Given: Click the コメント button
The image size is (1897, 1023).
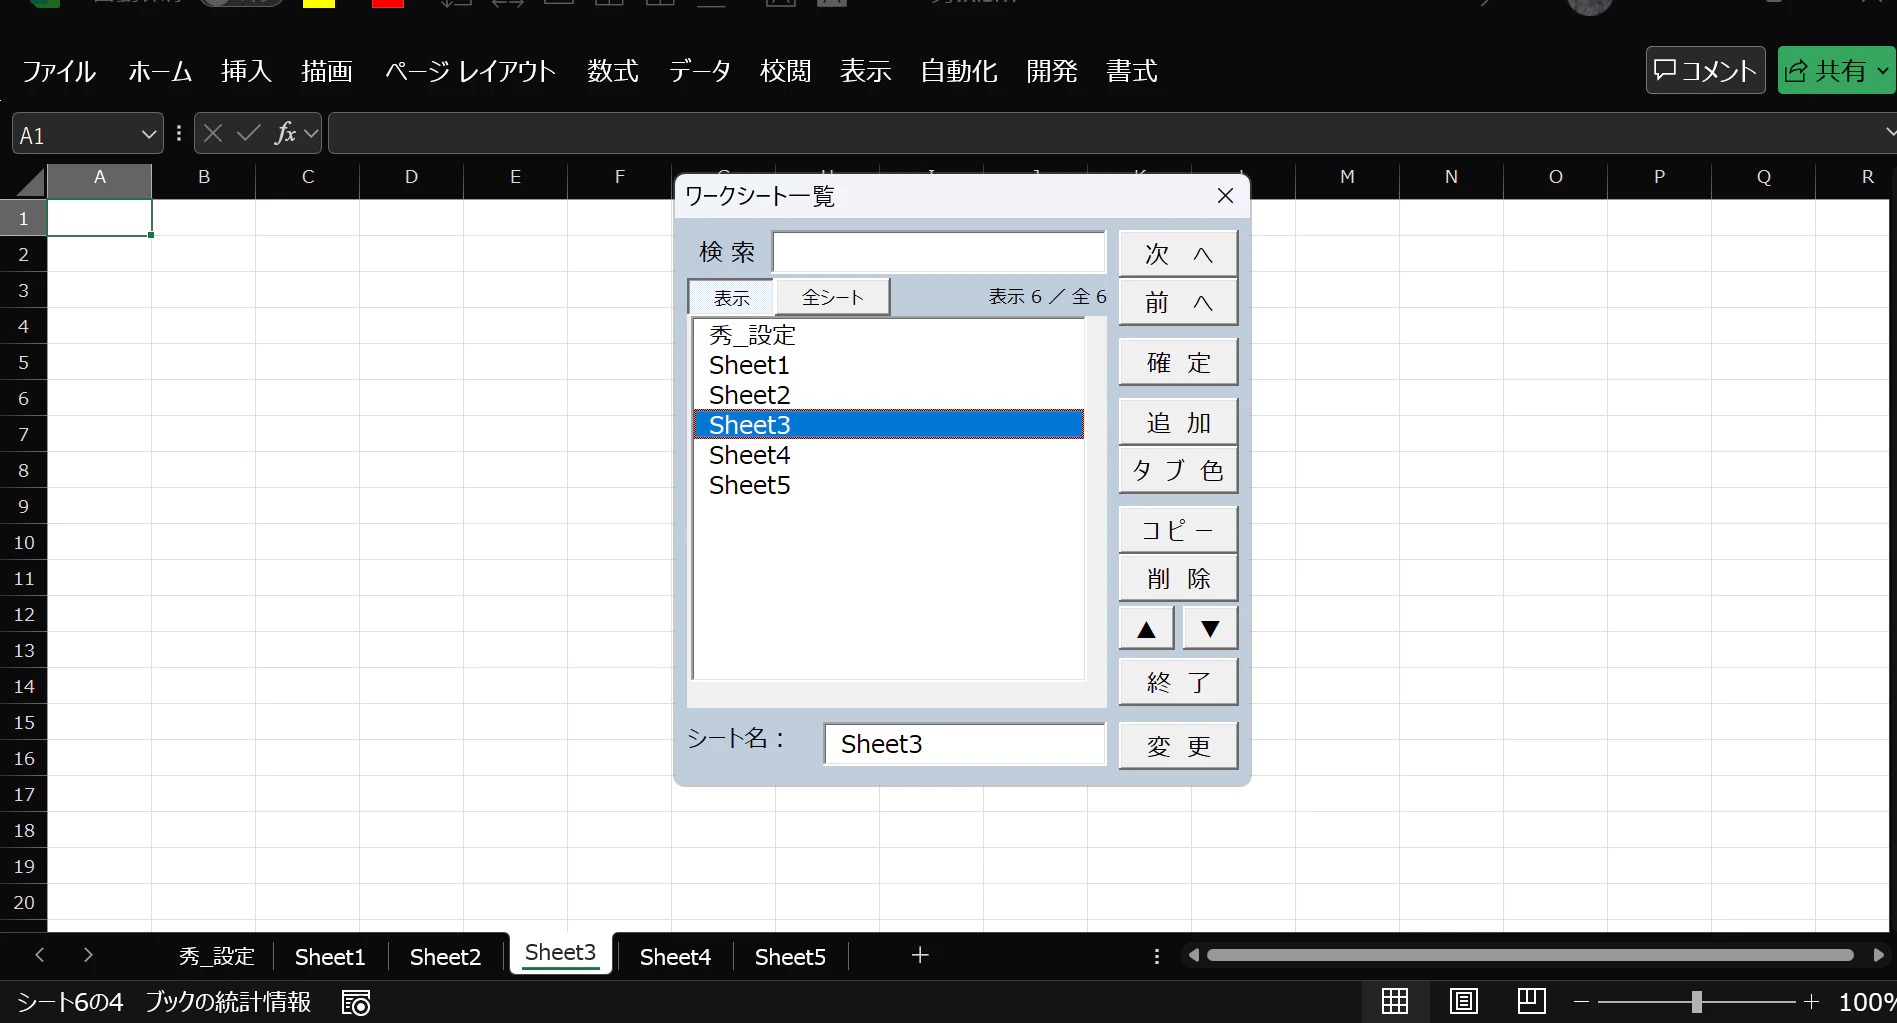Looking at the screenshot, I should coord(1705,70).
